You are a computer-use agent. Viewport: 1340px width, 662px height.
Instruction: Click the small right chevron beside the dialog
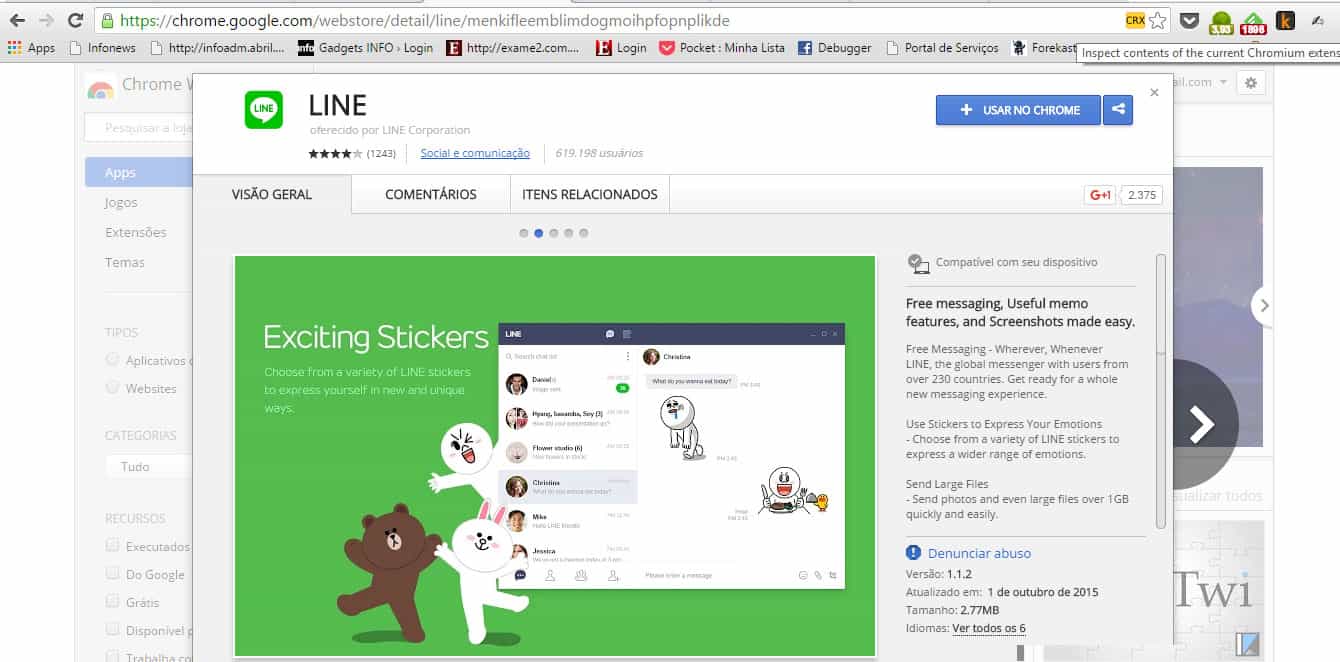point(1265,306)
